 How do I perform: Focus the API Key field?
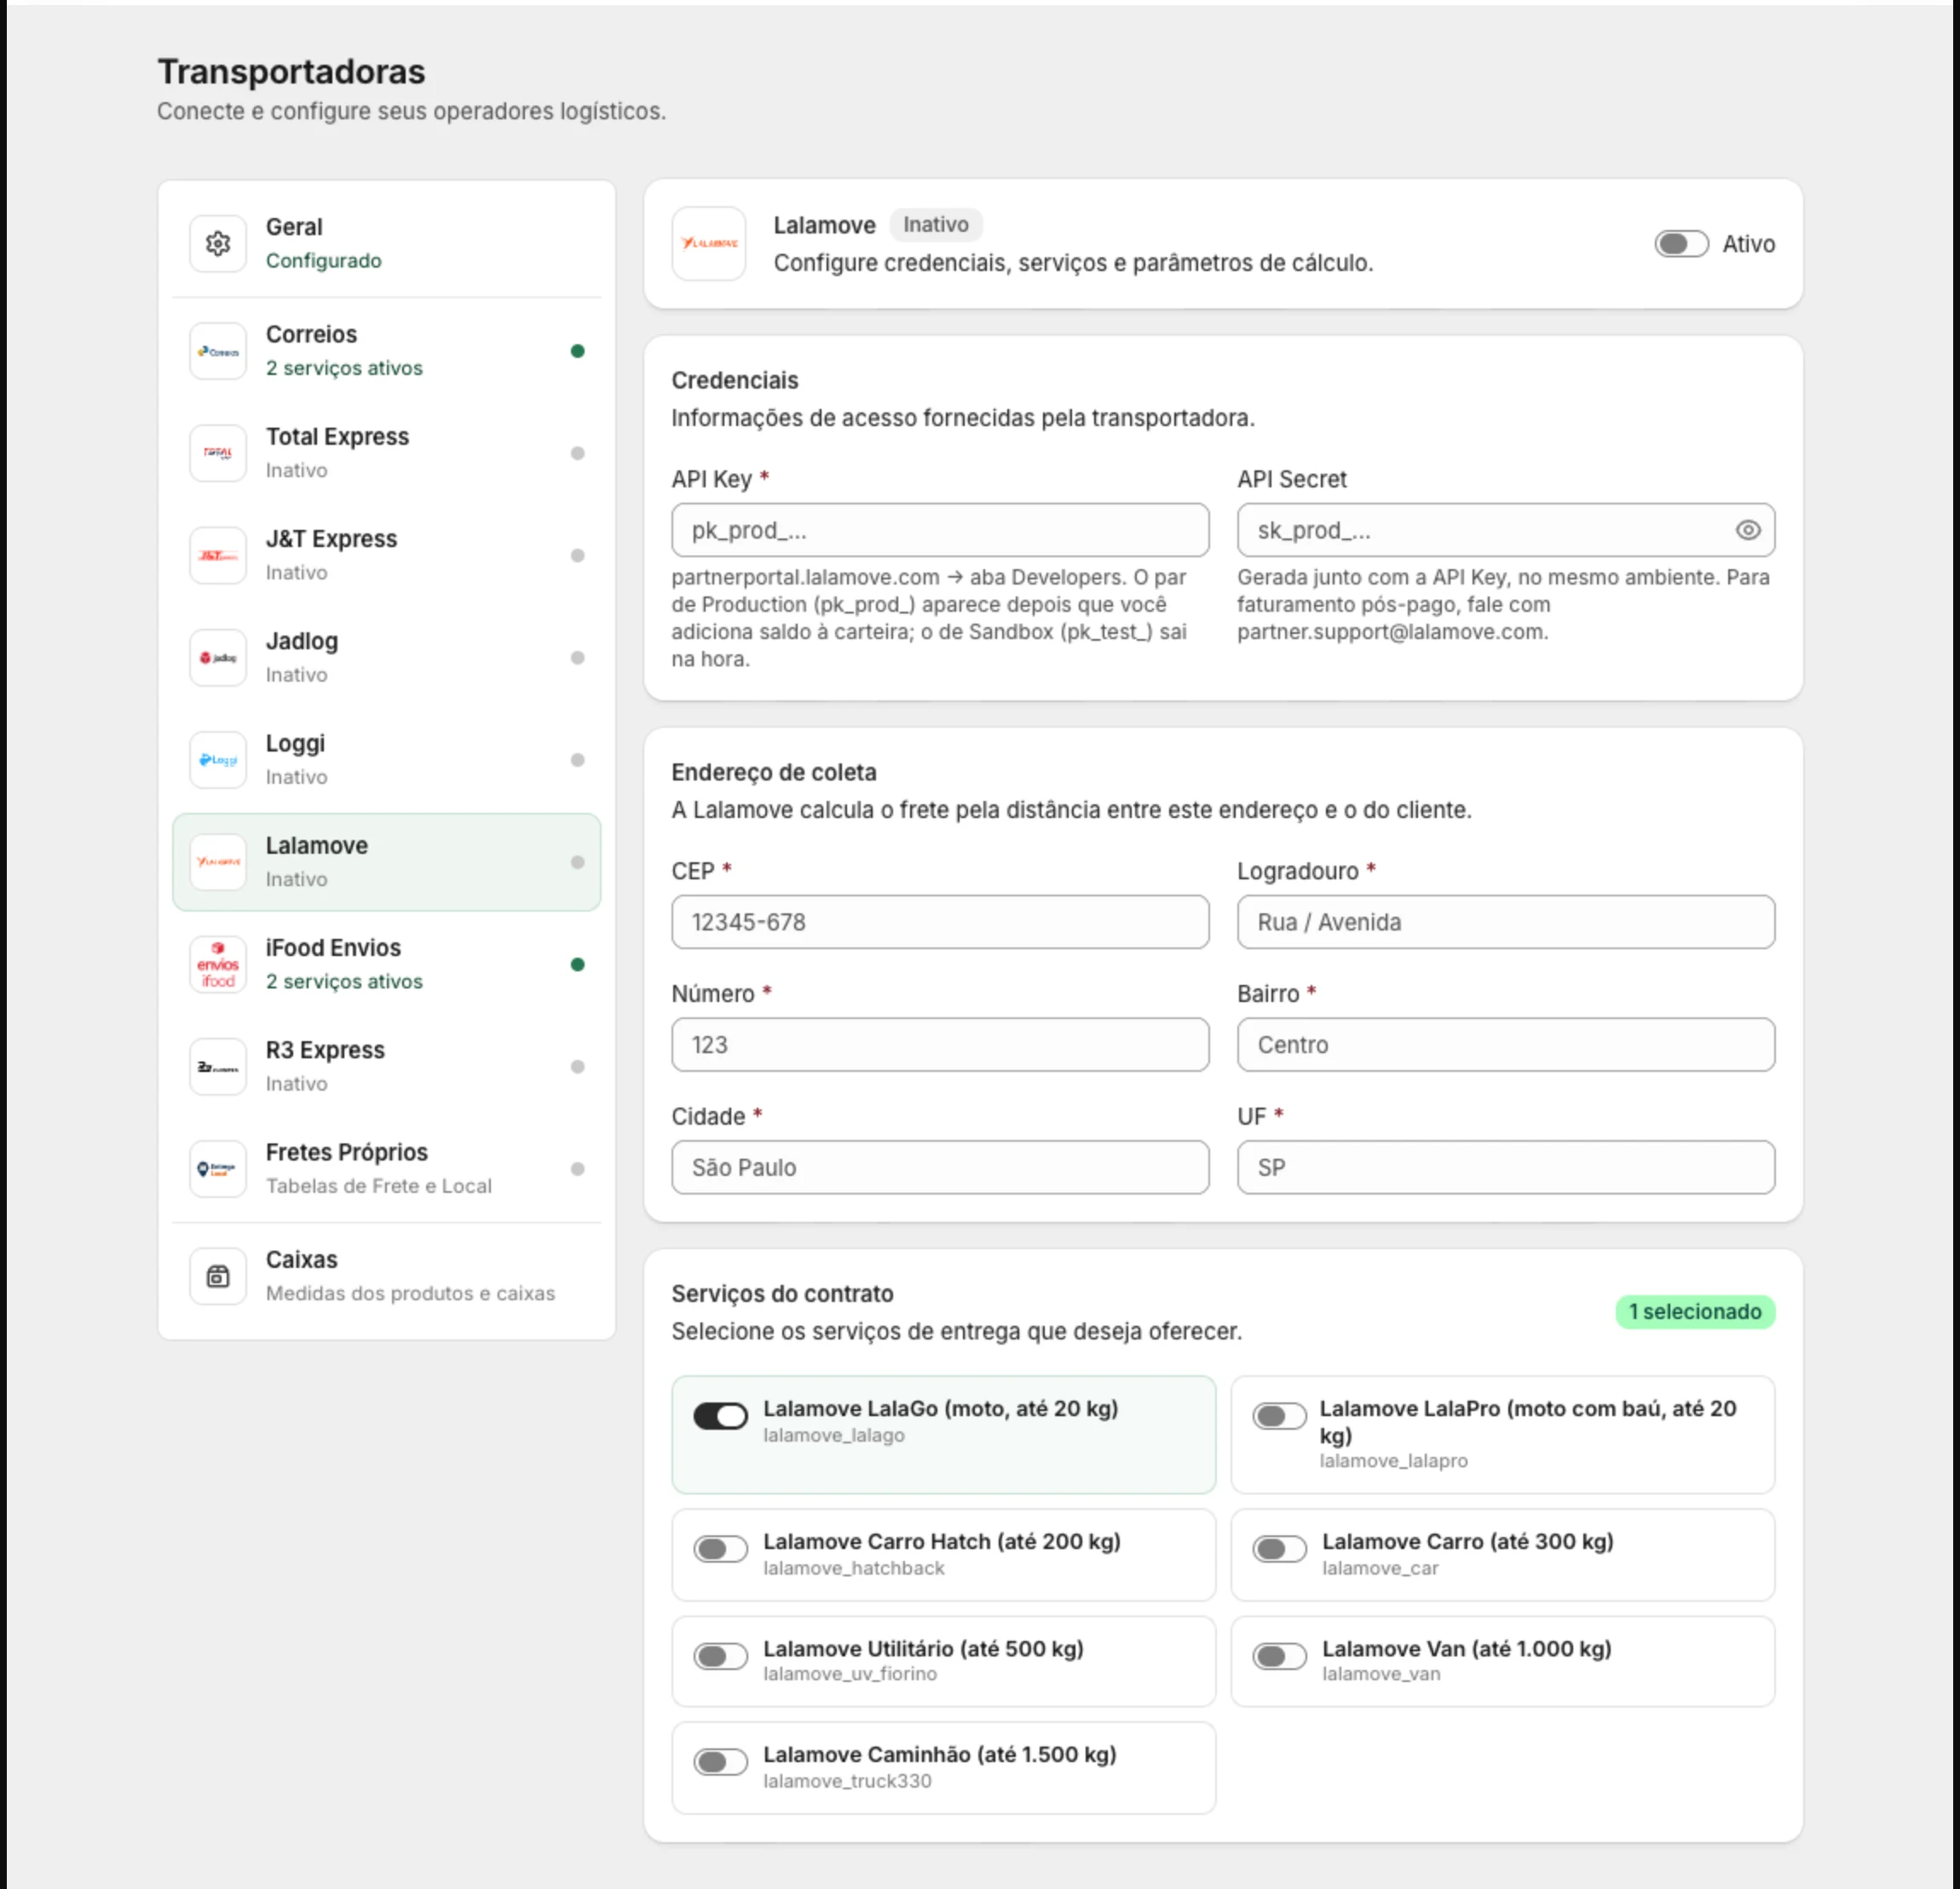[940, 530]
